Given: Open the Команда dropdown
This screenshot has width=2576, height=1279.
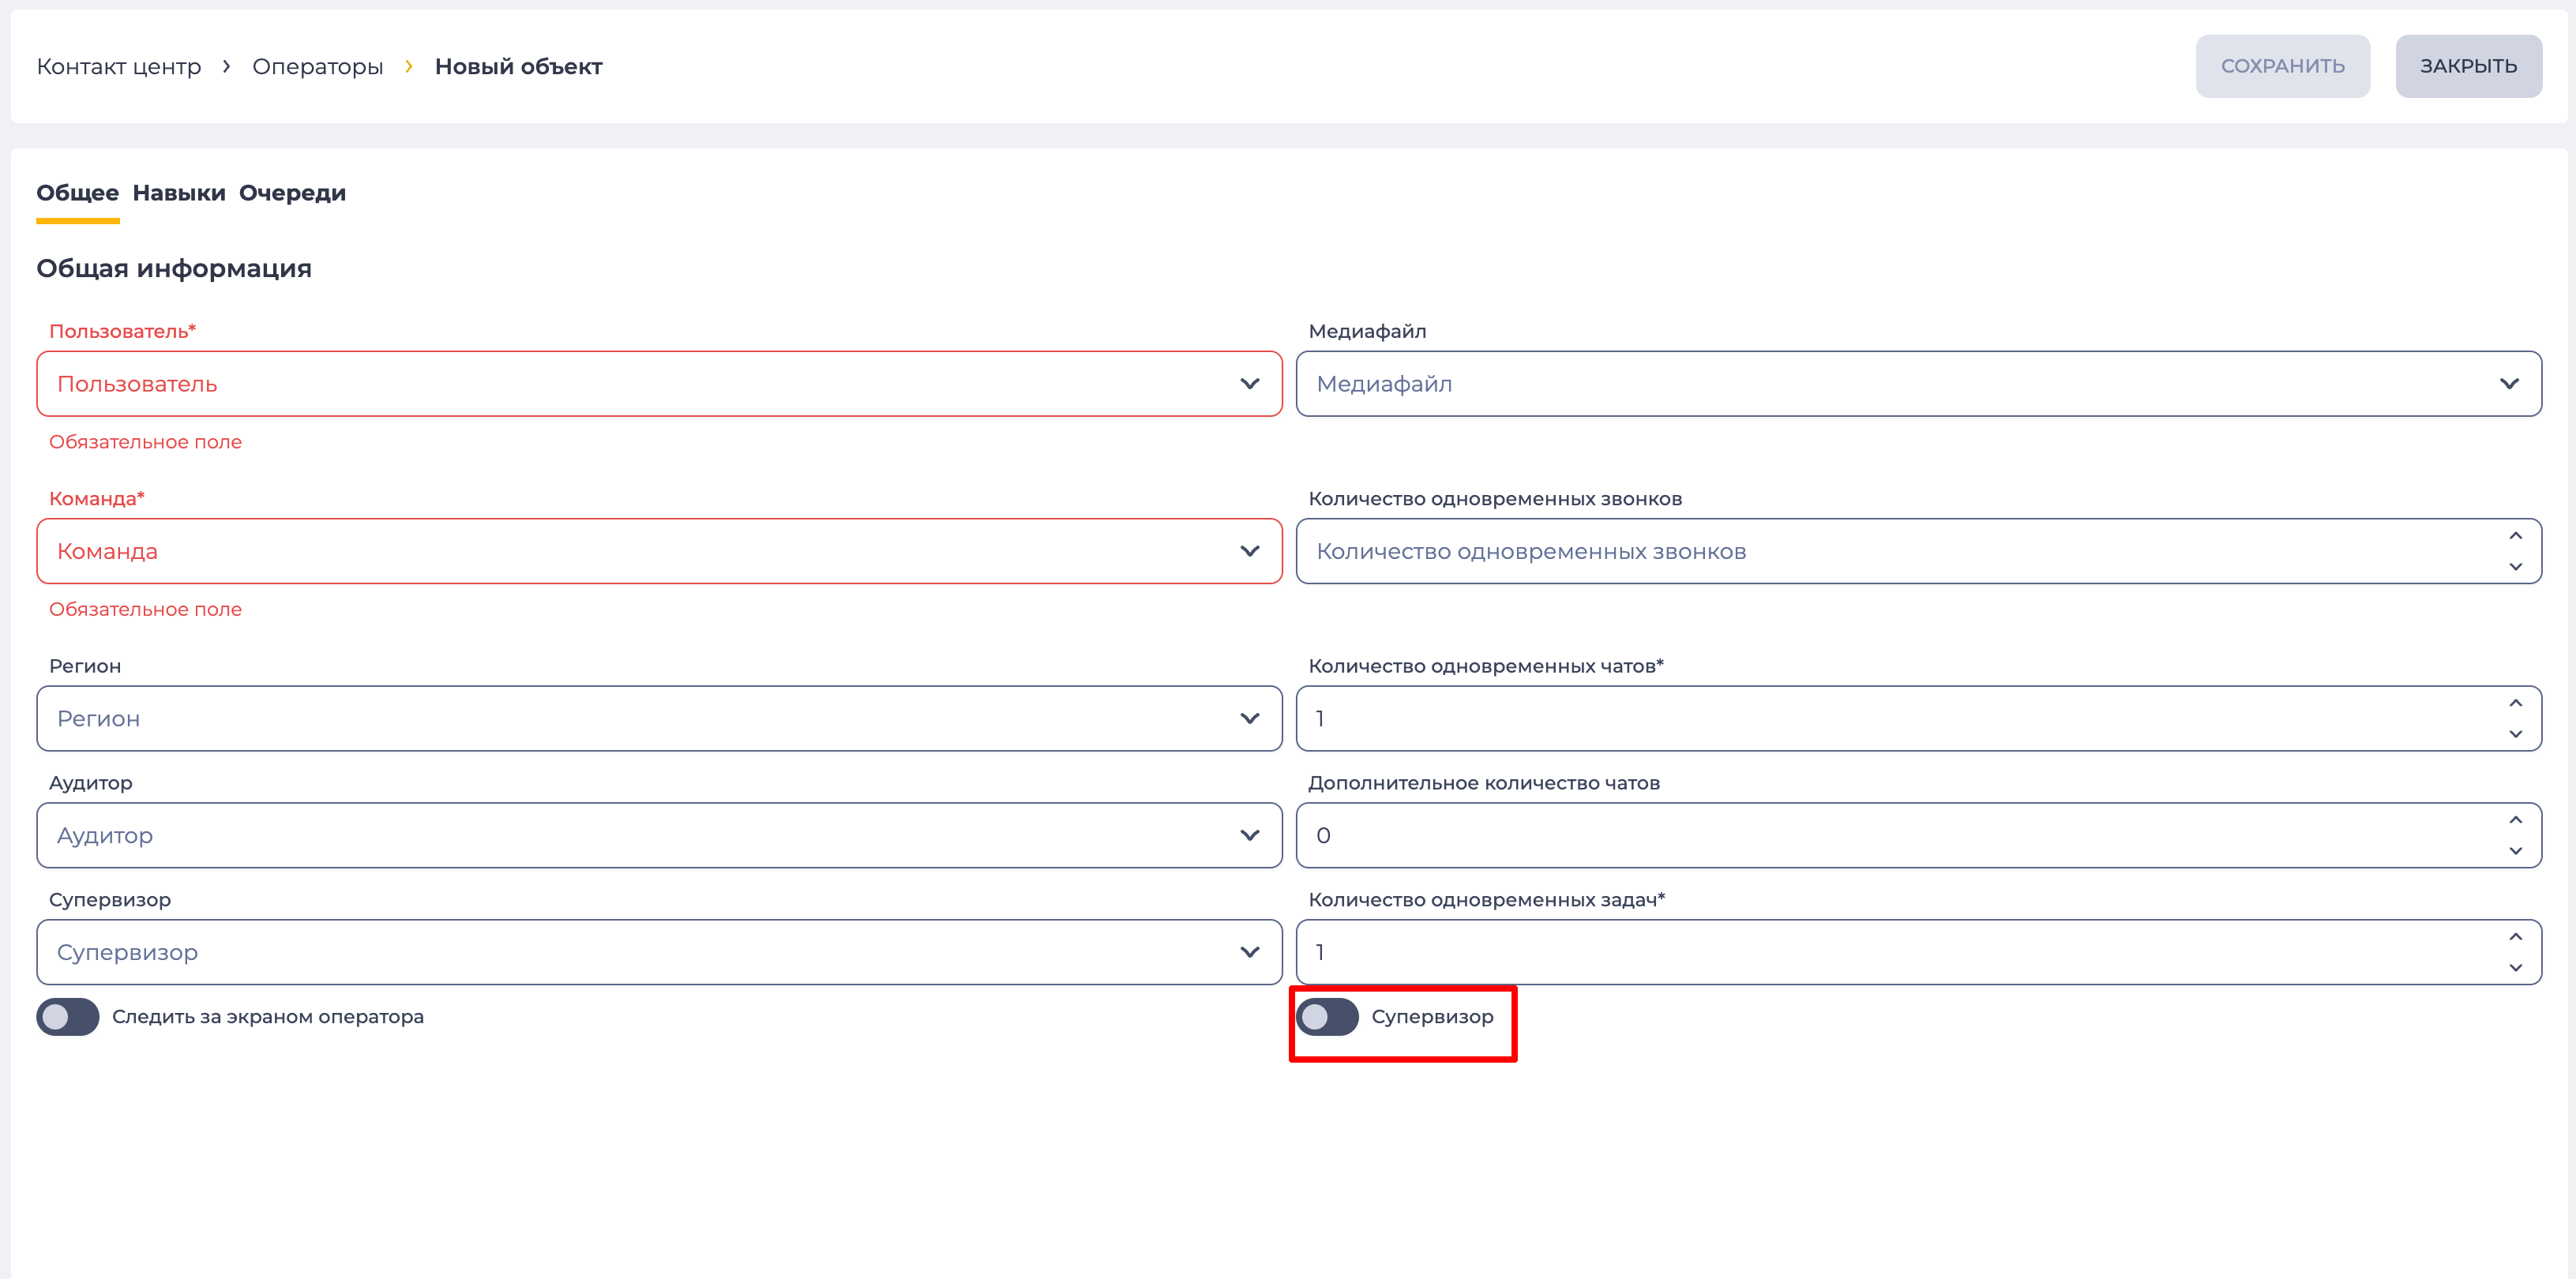Looking at the screenshot, I should pyautogui.click(x=659, y=551).
